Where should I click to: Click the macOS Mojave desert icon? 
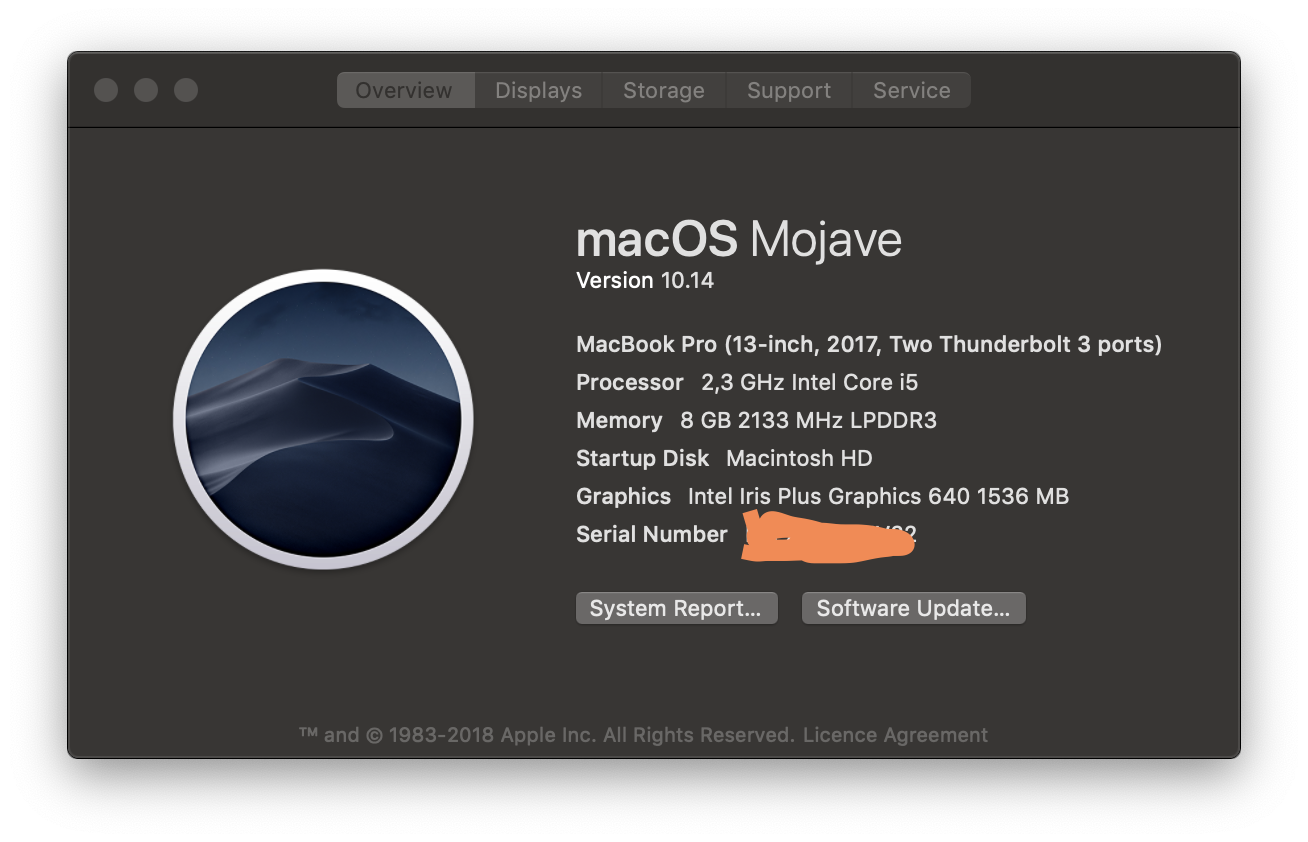pos(323,419)
